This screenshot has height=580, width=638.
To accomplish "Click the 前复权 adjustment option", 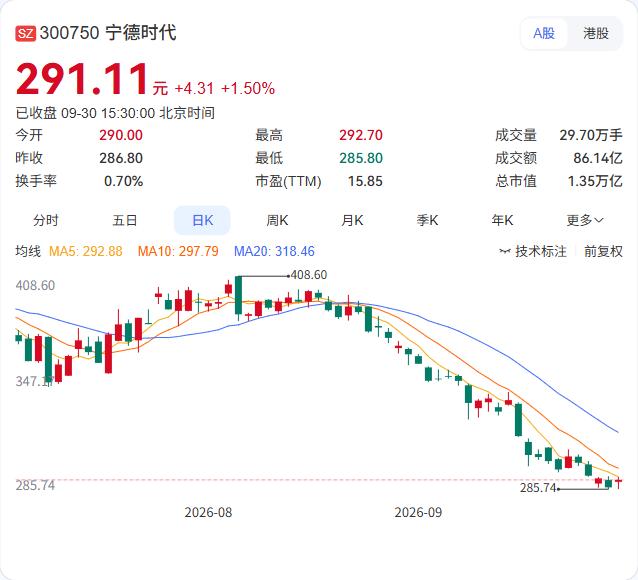I will click(x=603, y=251).
